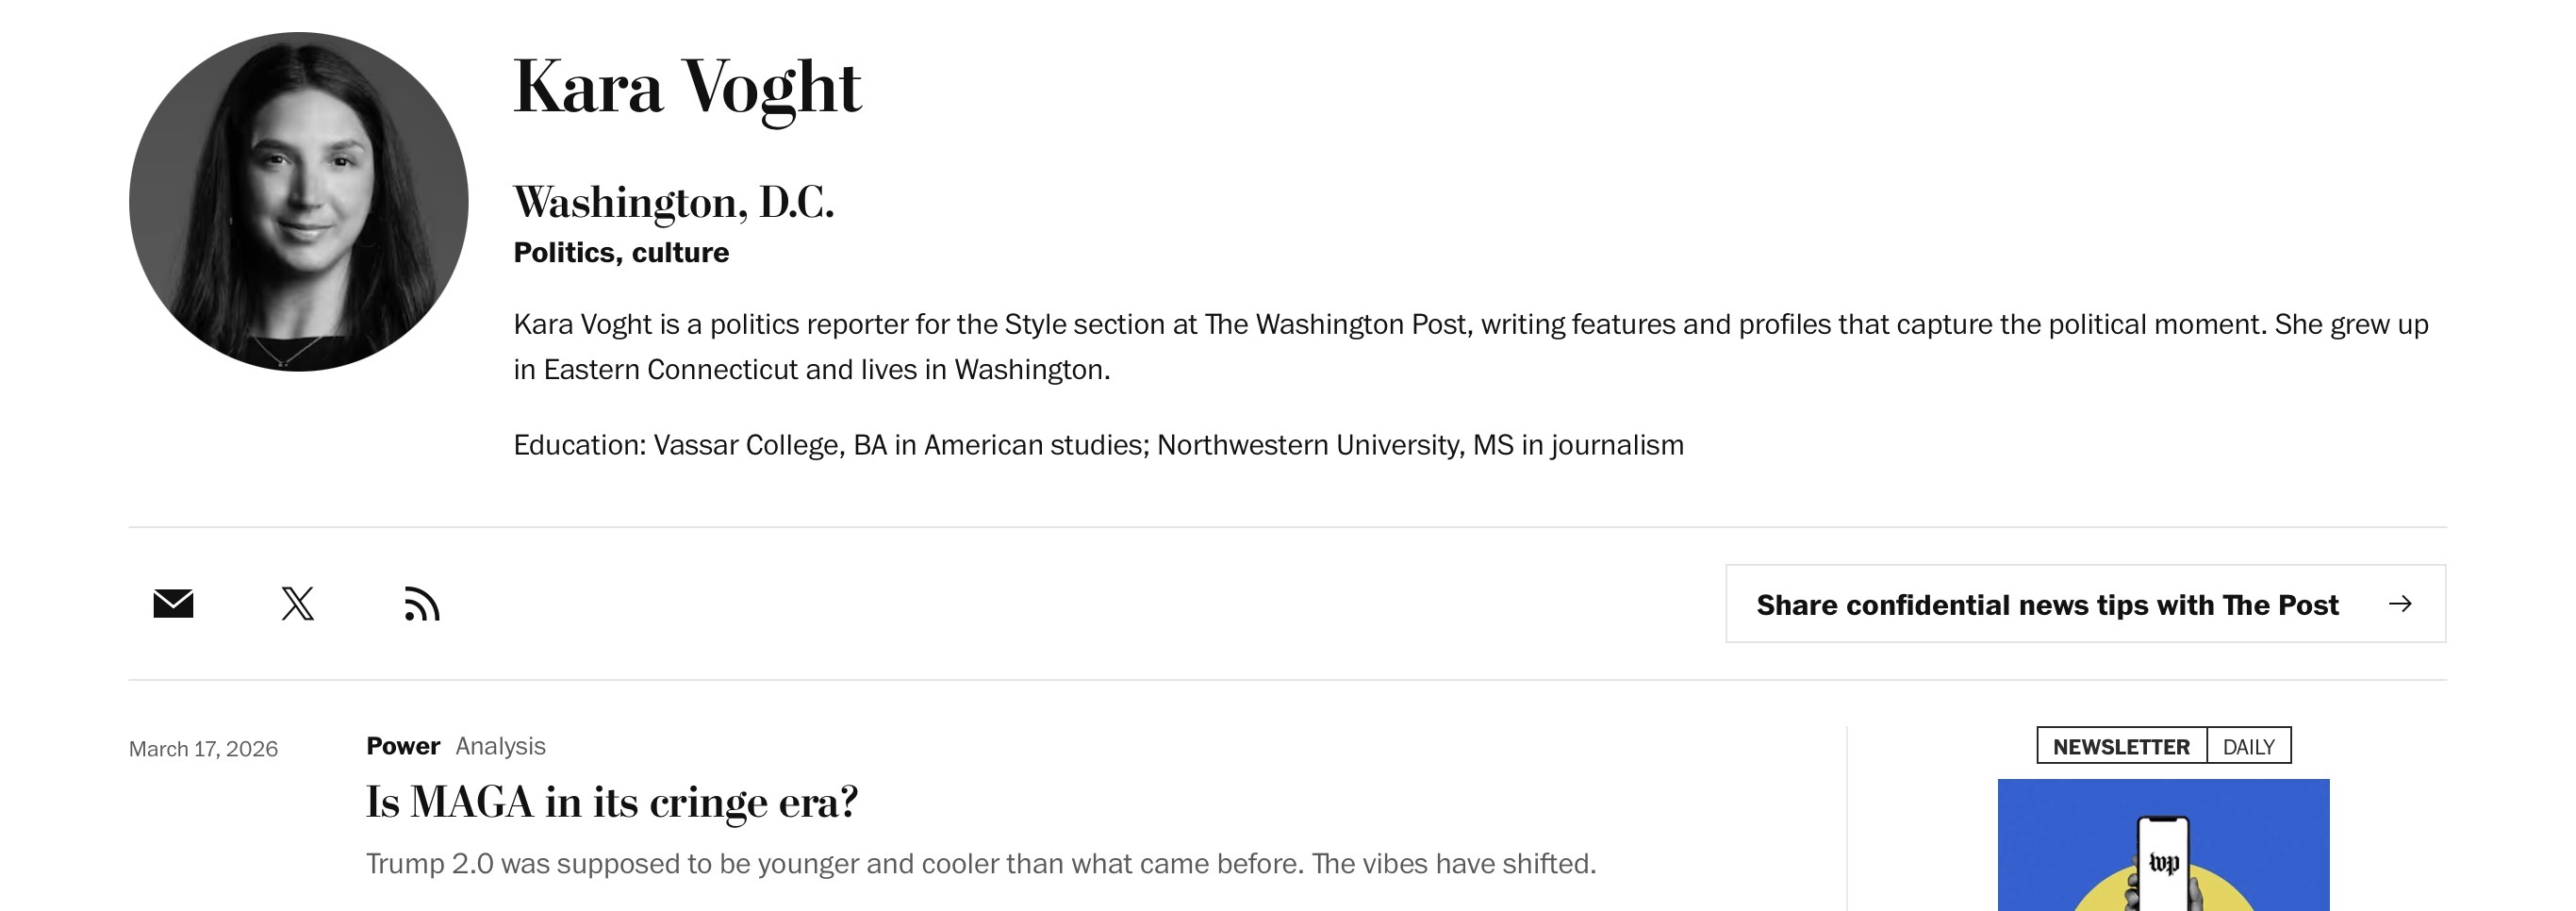2576x911 pixels.
Task: Click the wp logo on phone illustration
Action: [2163, 862]
